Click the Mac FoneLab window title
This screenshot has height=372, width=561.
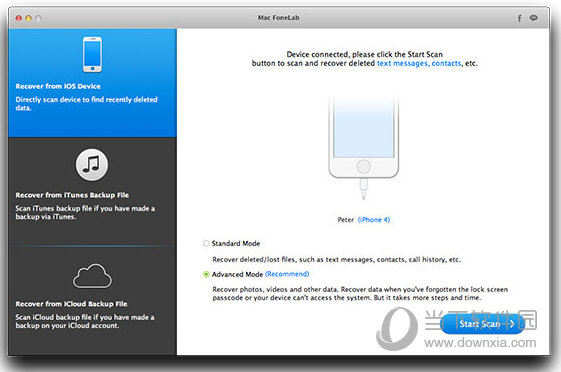click(x=278, y=18)
